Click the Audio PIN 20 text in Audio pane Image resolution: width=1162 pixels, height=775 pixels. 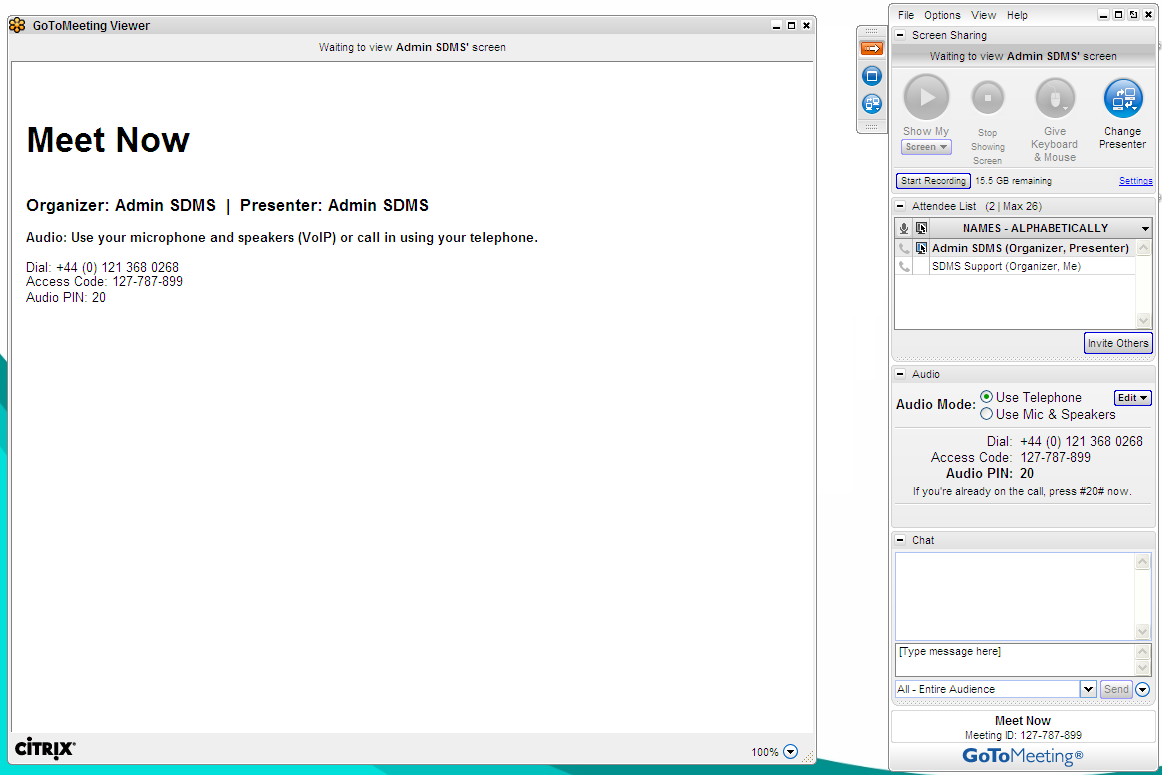tap(989, 473)
